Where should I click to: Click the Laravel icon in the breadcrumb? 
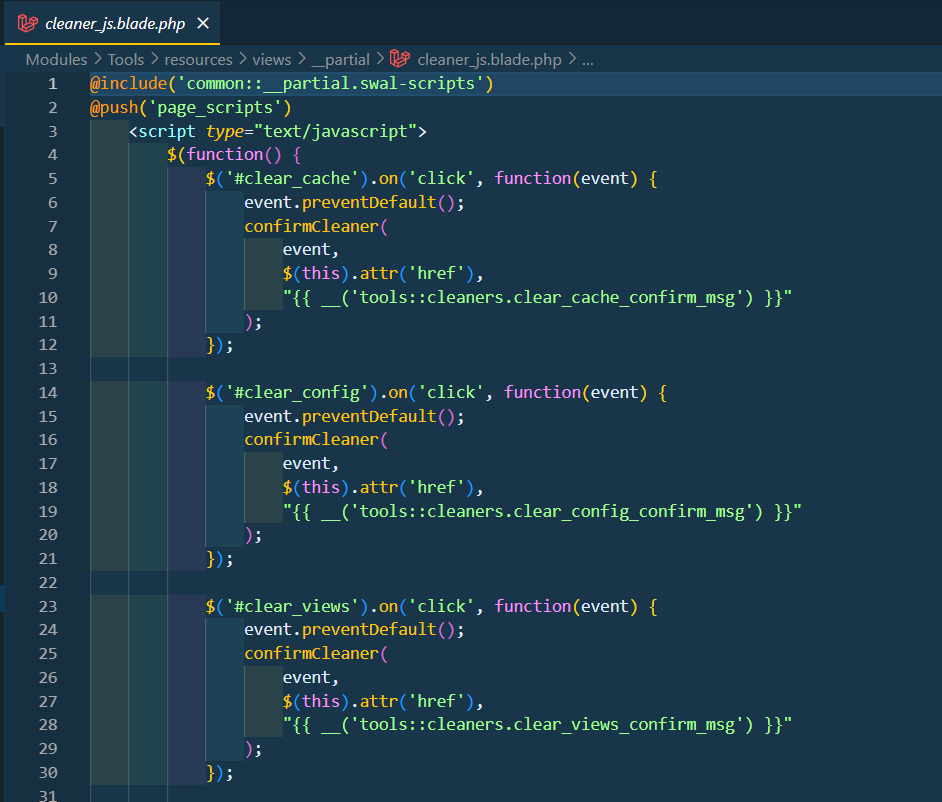pyautogui.click(x=400, y=59)
